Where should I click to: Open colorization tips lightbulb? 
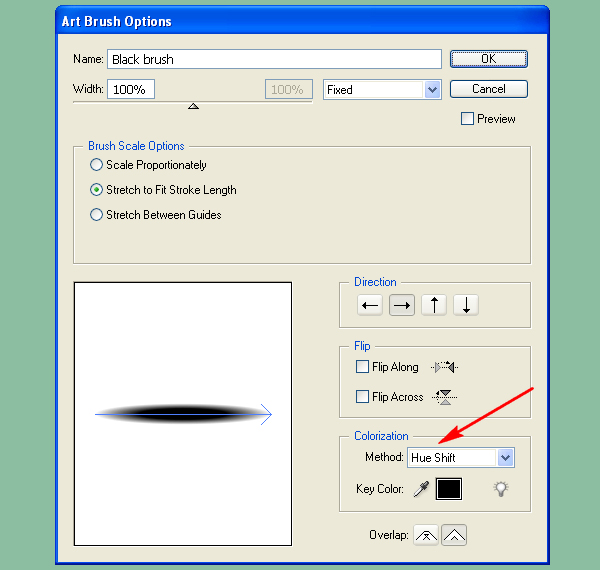(501, 489)
